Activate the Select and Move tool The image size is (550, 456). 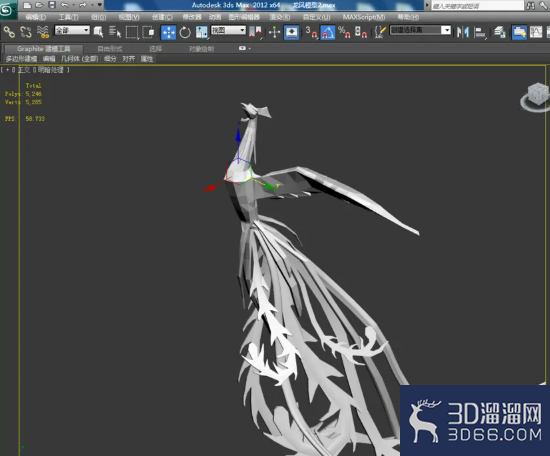(168, 32)
